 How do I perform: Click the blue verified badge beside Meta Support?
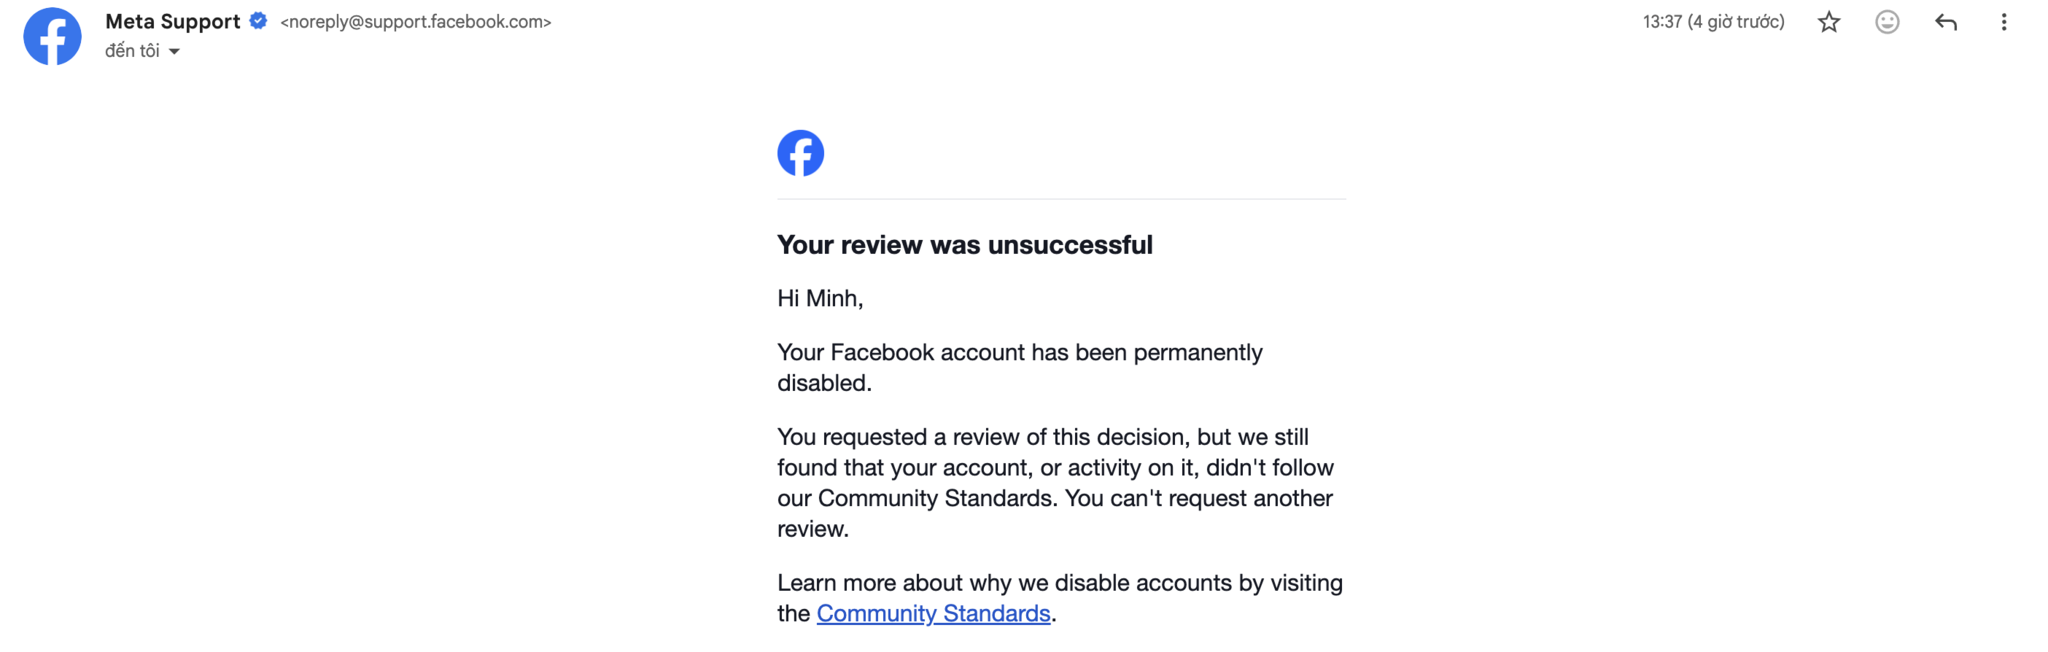click(258, 21)
